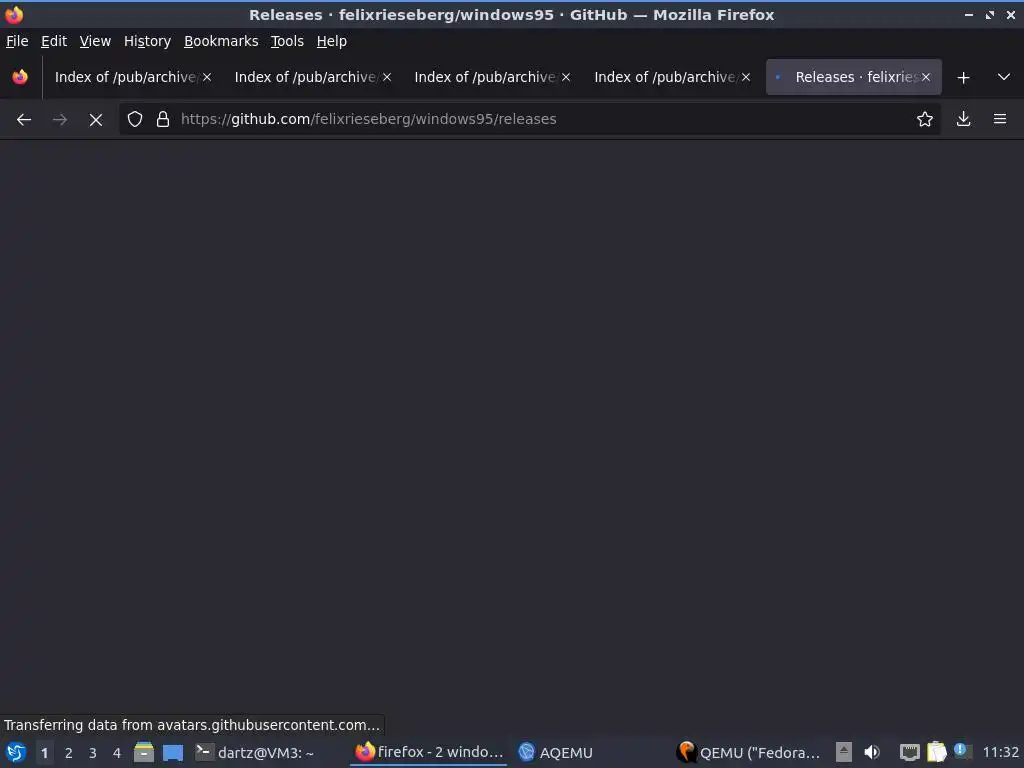Bookmark this page with the star
This screenshot has width=1024, height=768.
click(x=924, y=119)
